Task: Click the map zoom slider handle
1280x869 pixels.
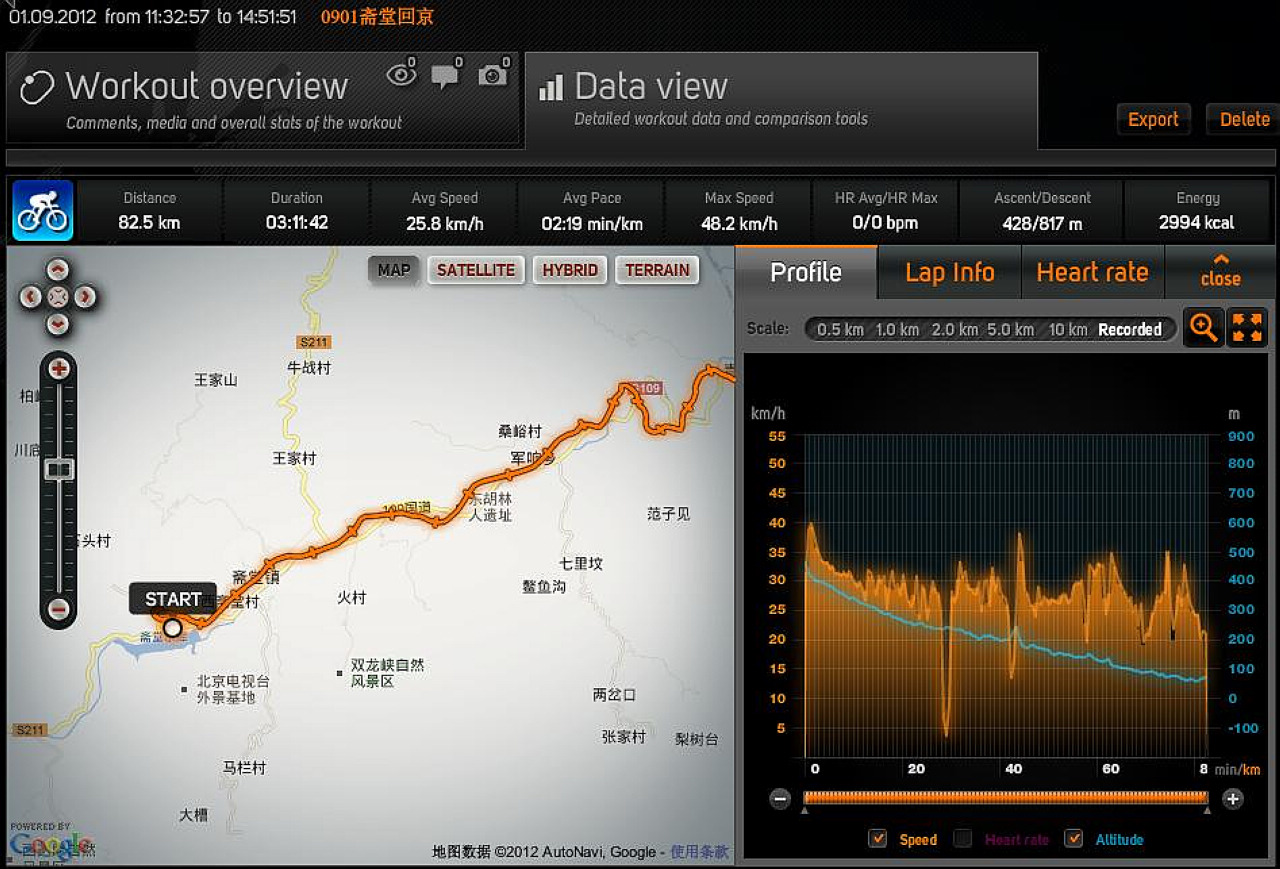Action: tap(60, 468)
